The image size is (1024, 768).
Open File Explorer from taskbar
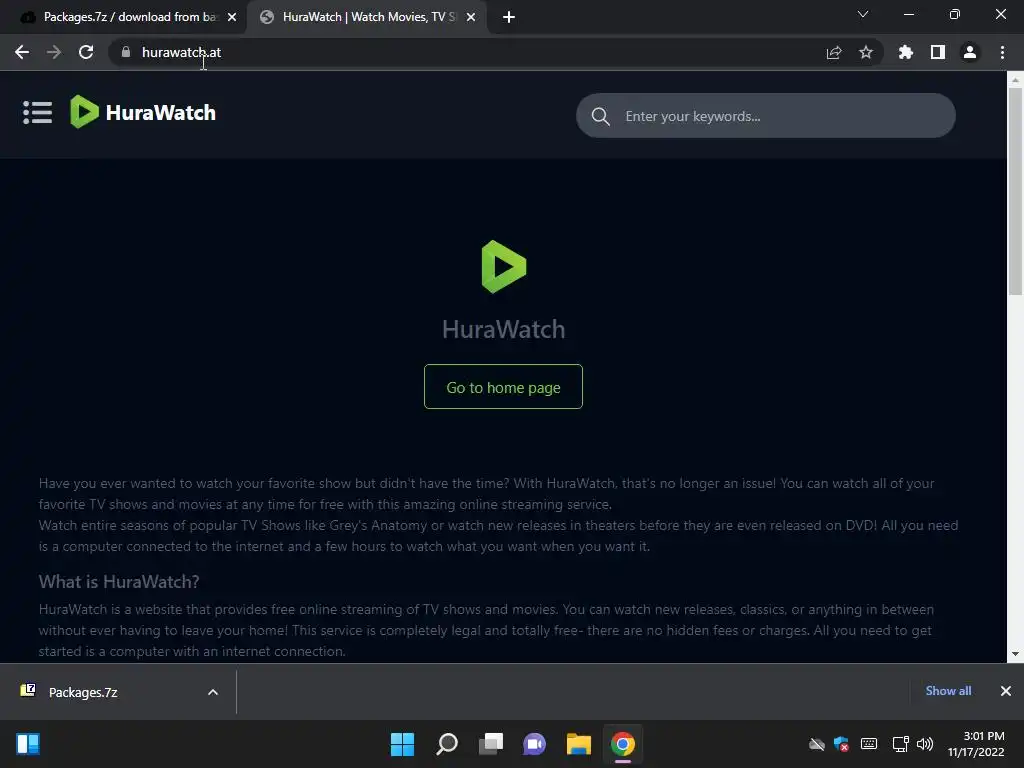(579, 744)
